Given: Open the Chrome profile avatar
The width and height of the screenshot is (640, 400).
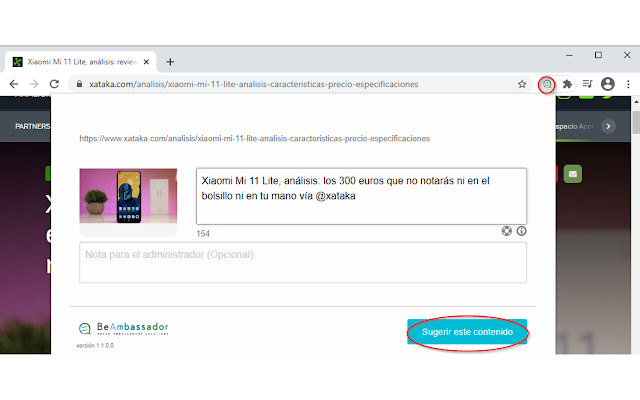Looking at the screenshot, I should [x=608, y=84].
